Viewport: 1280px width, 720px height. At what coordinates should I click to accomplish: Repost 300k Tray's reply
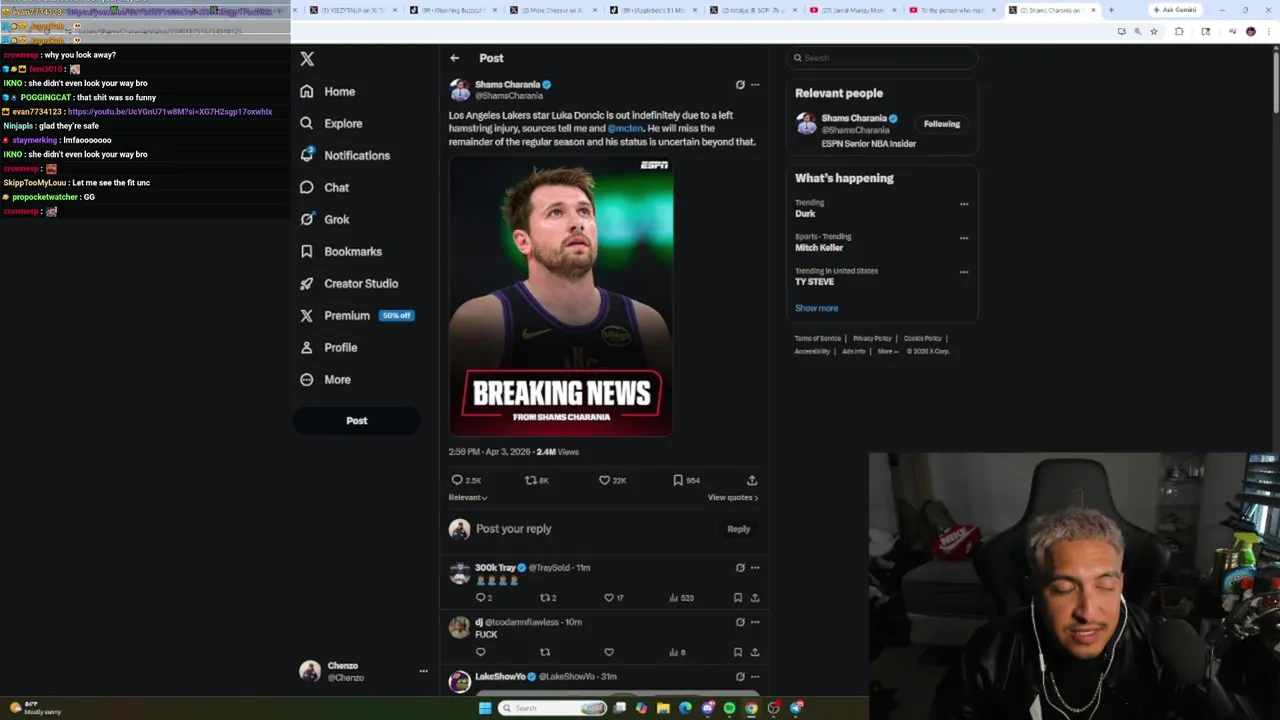tap(548, 598)
